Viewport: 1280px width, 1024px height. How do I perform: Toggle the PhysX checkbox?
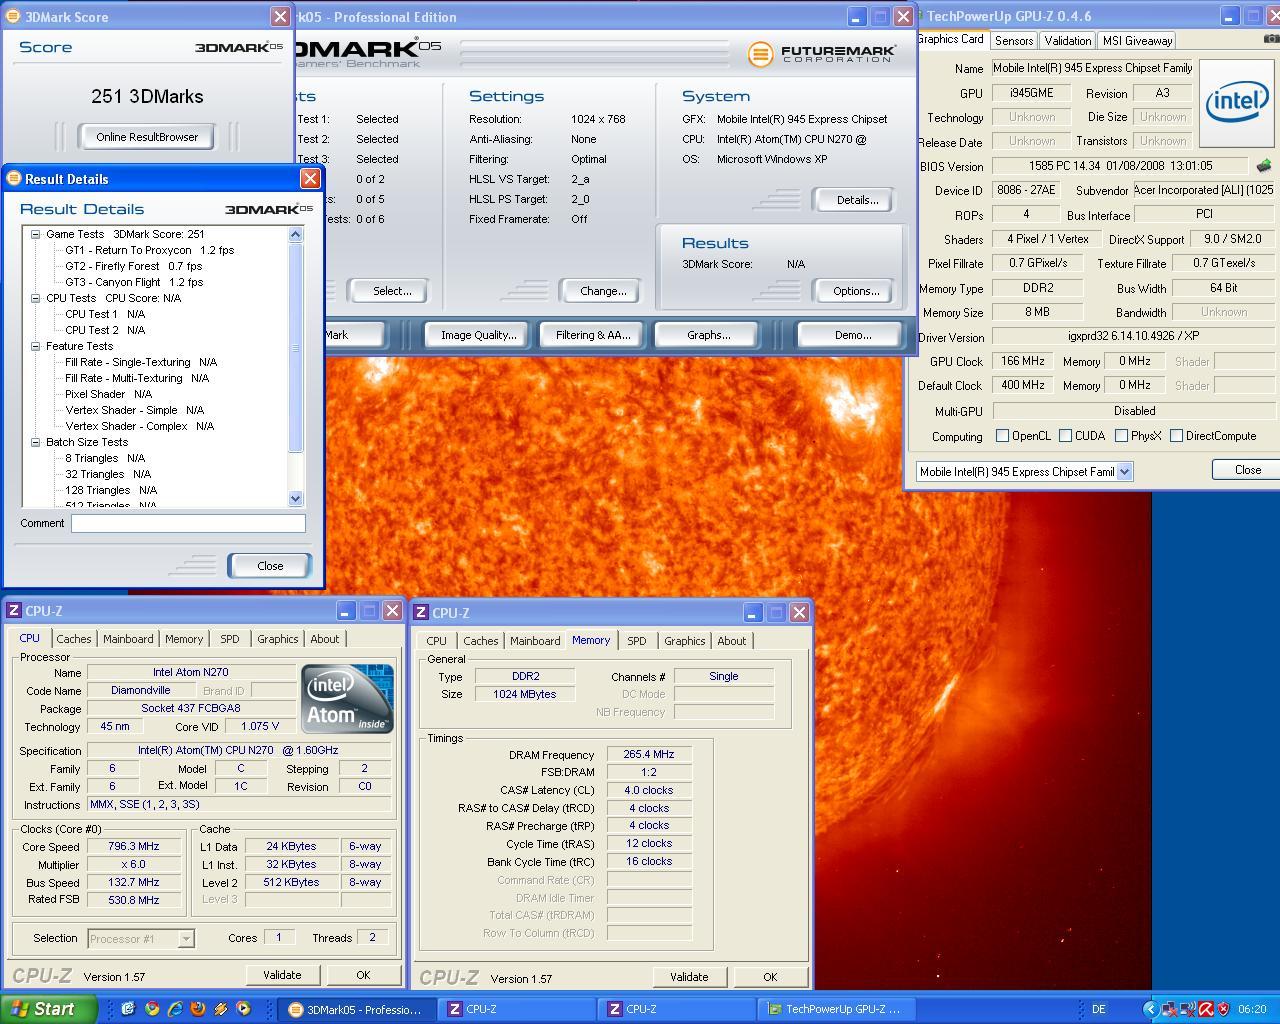pyautogui.click(x=1121, y=435)
